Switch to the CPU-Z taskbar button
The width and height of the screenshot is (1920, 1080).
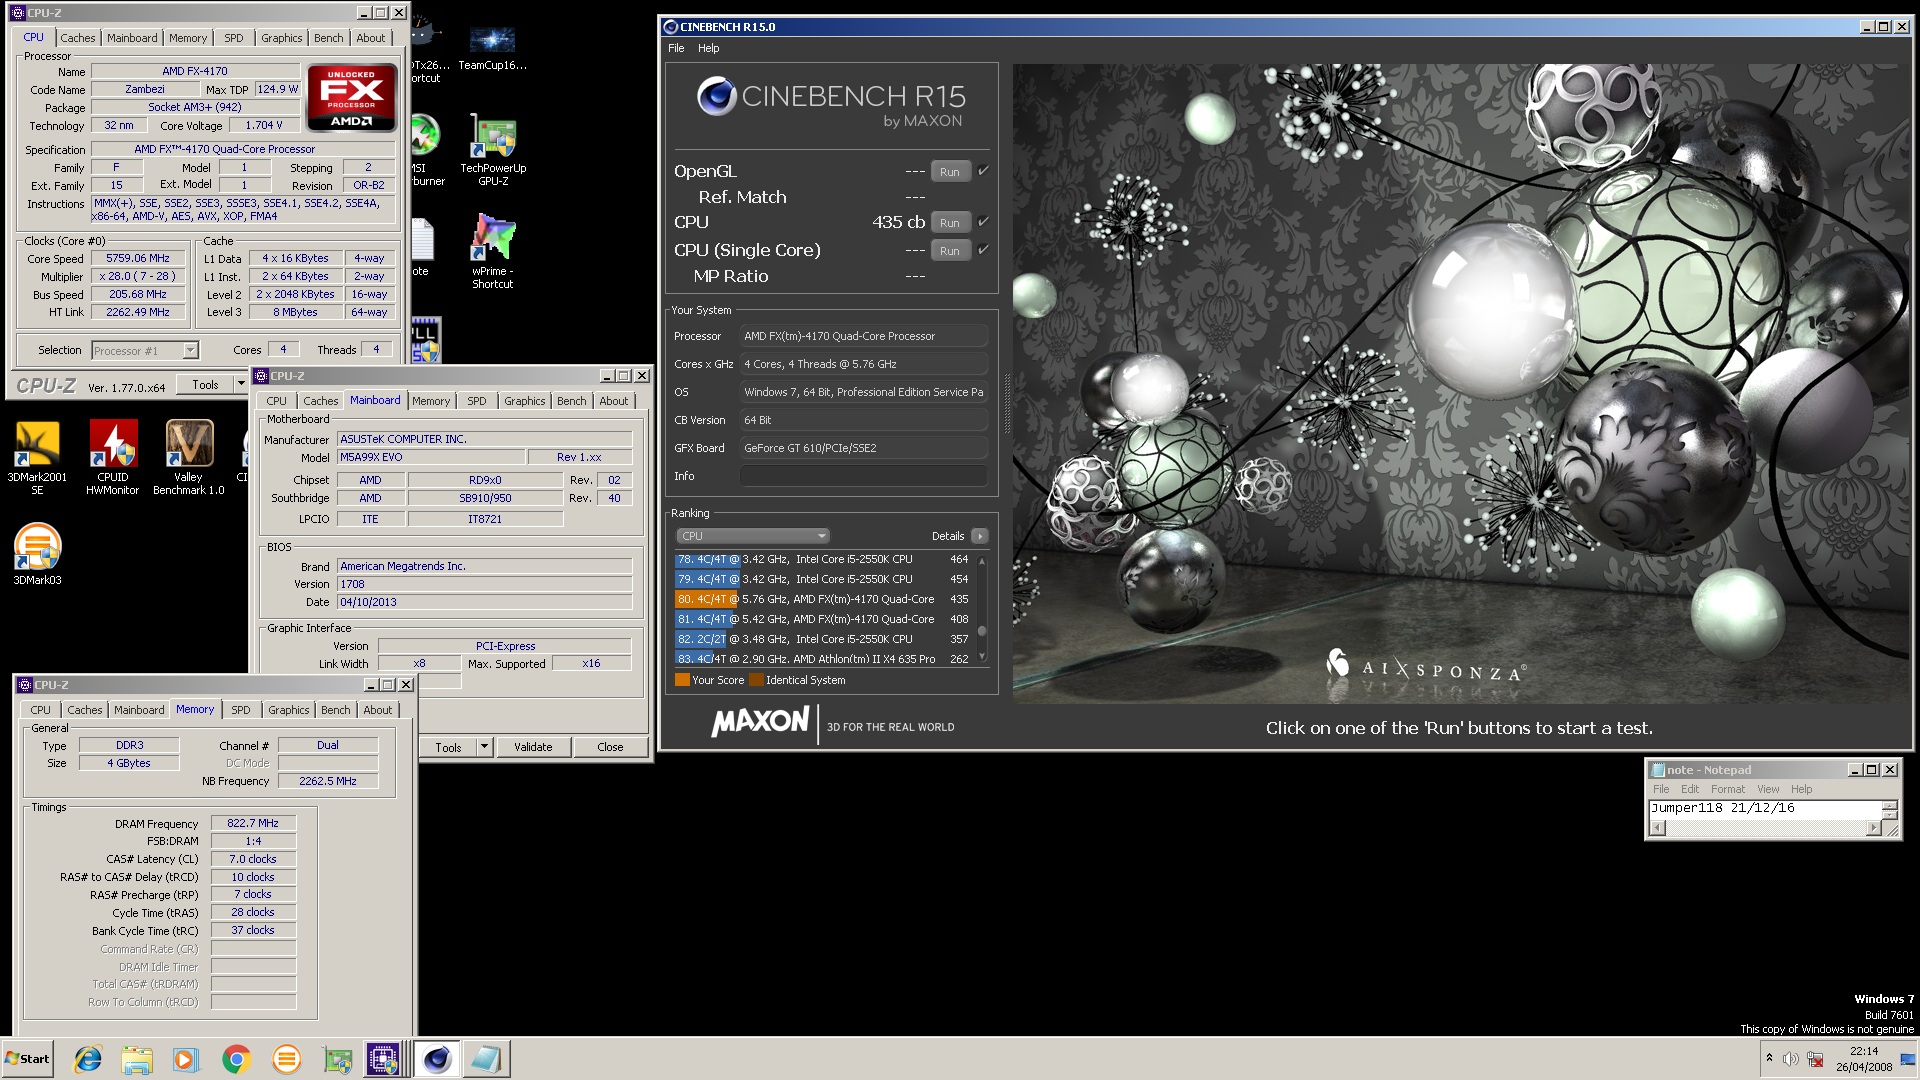tap(384, 1059)
